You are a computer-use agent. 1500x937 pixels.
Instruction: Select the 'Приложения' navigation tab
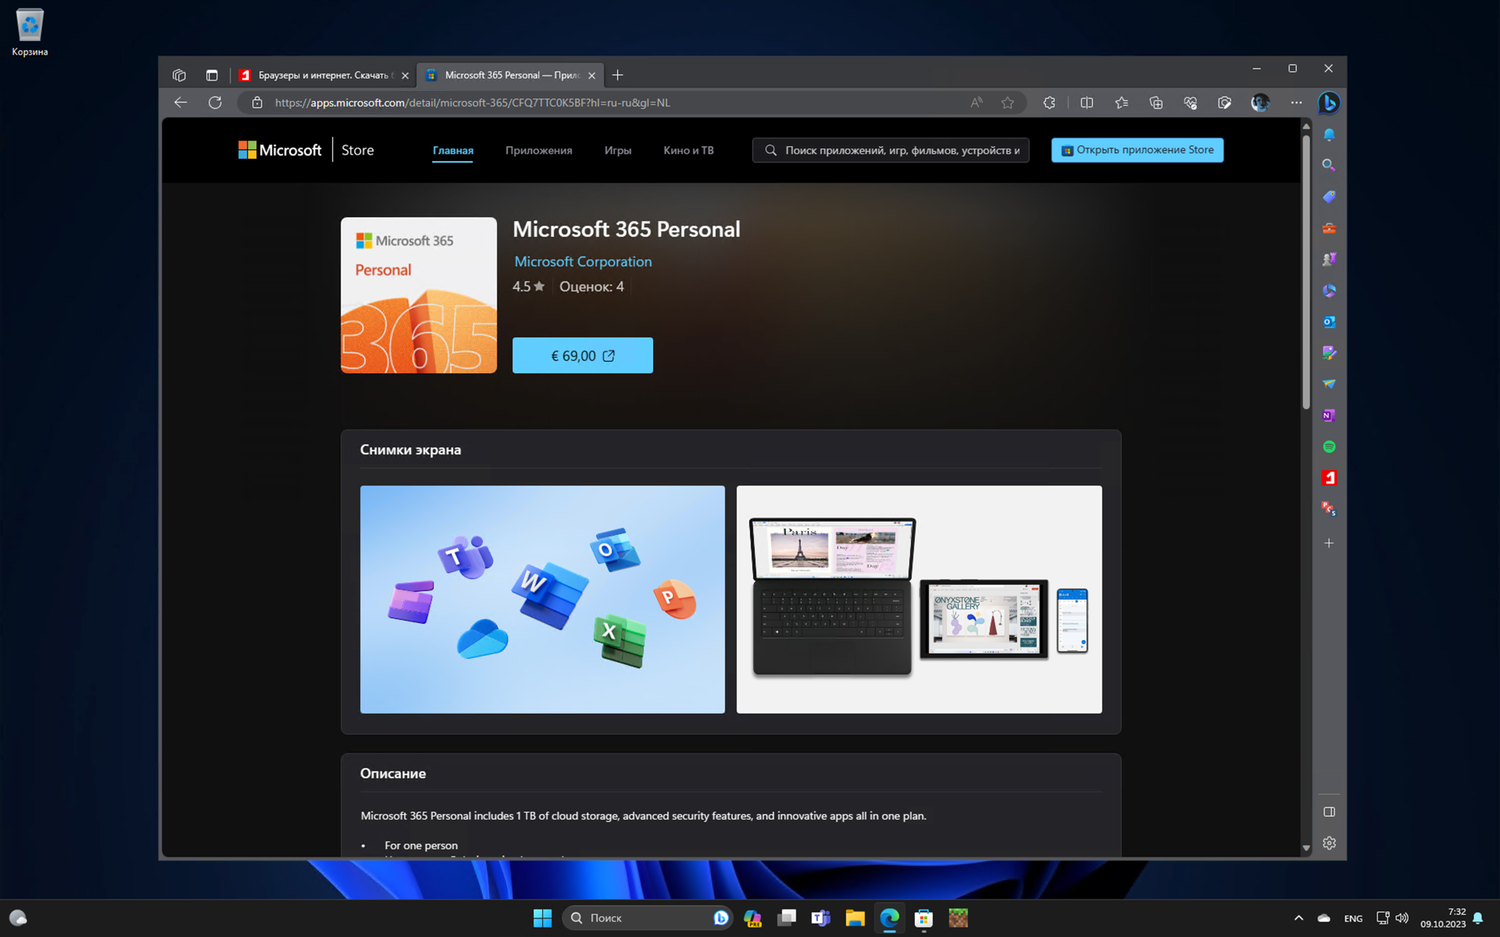pyautogui.click(x=539, y=150)
